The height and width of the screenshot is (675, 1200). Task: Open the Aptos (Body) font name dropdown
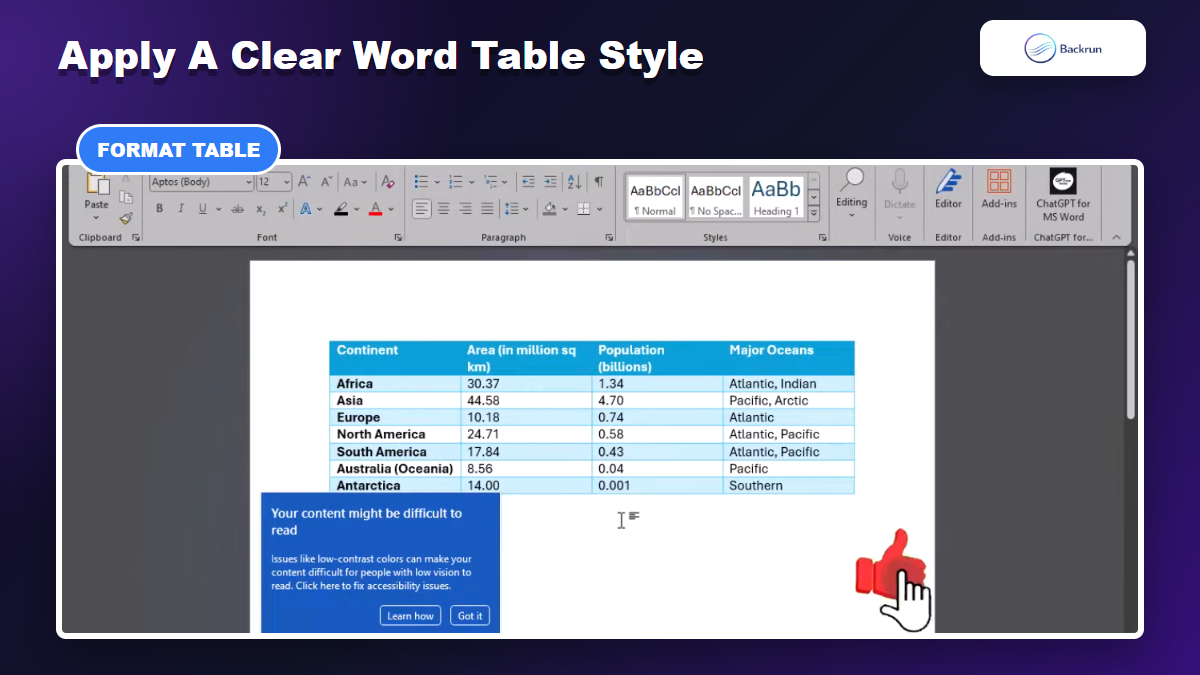[249, 182]
